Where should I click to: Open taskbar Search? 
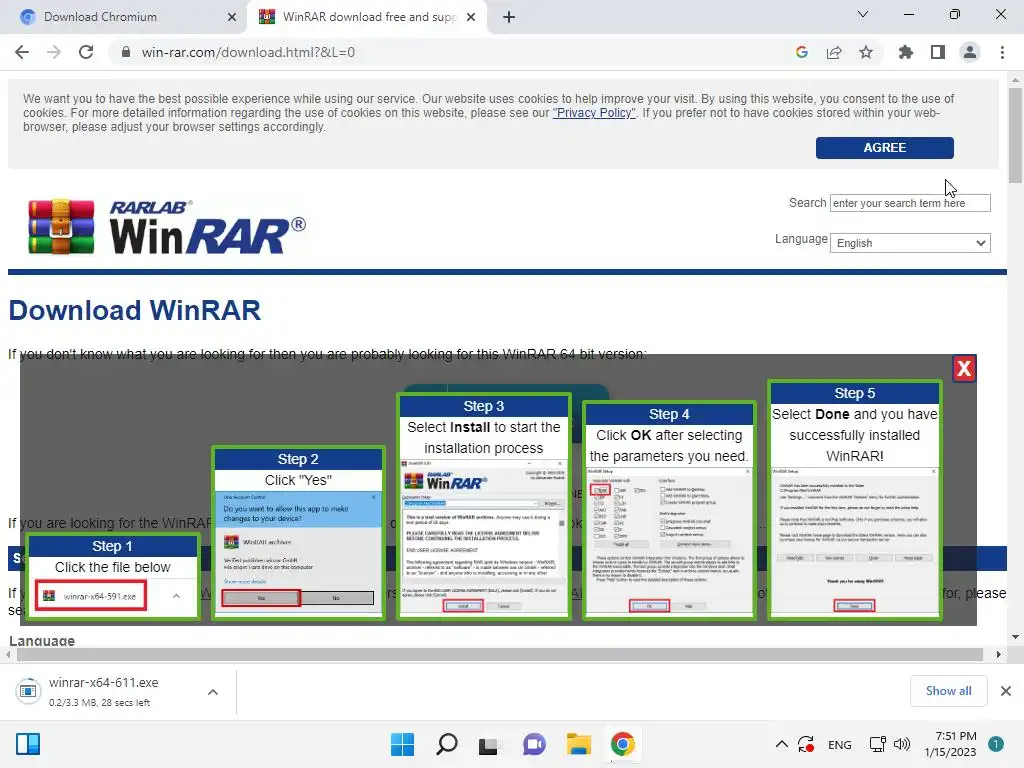tap(447, 744)
